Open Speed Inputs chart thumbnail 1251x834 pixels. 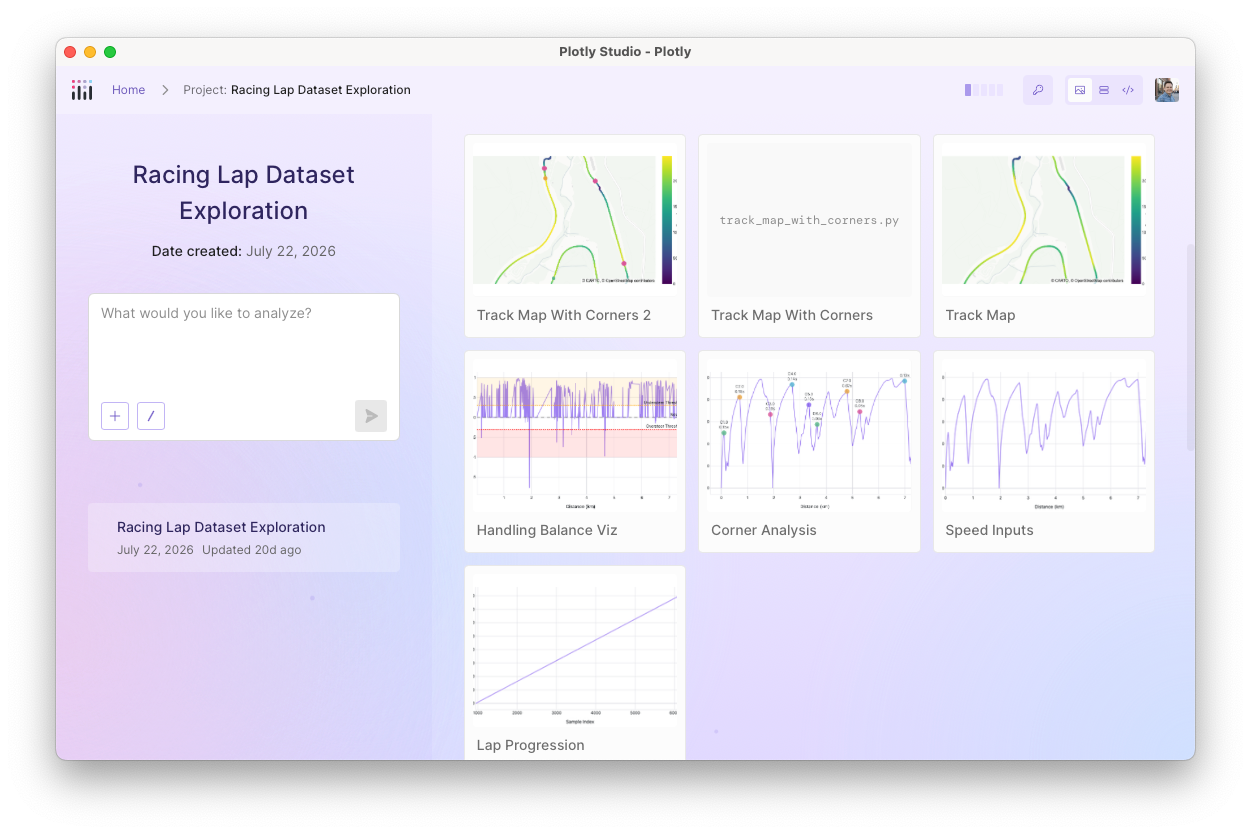pyautogui.click(x=1044, y=435)
